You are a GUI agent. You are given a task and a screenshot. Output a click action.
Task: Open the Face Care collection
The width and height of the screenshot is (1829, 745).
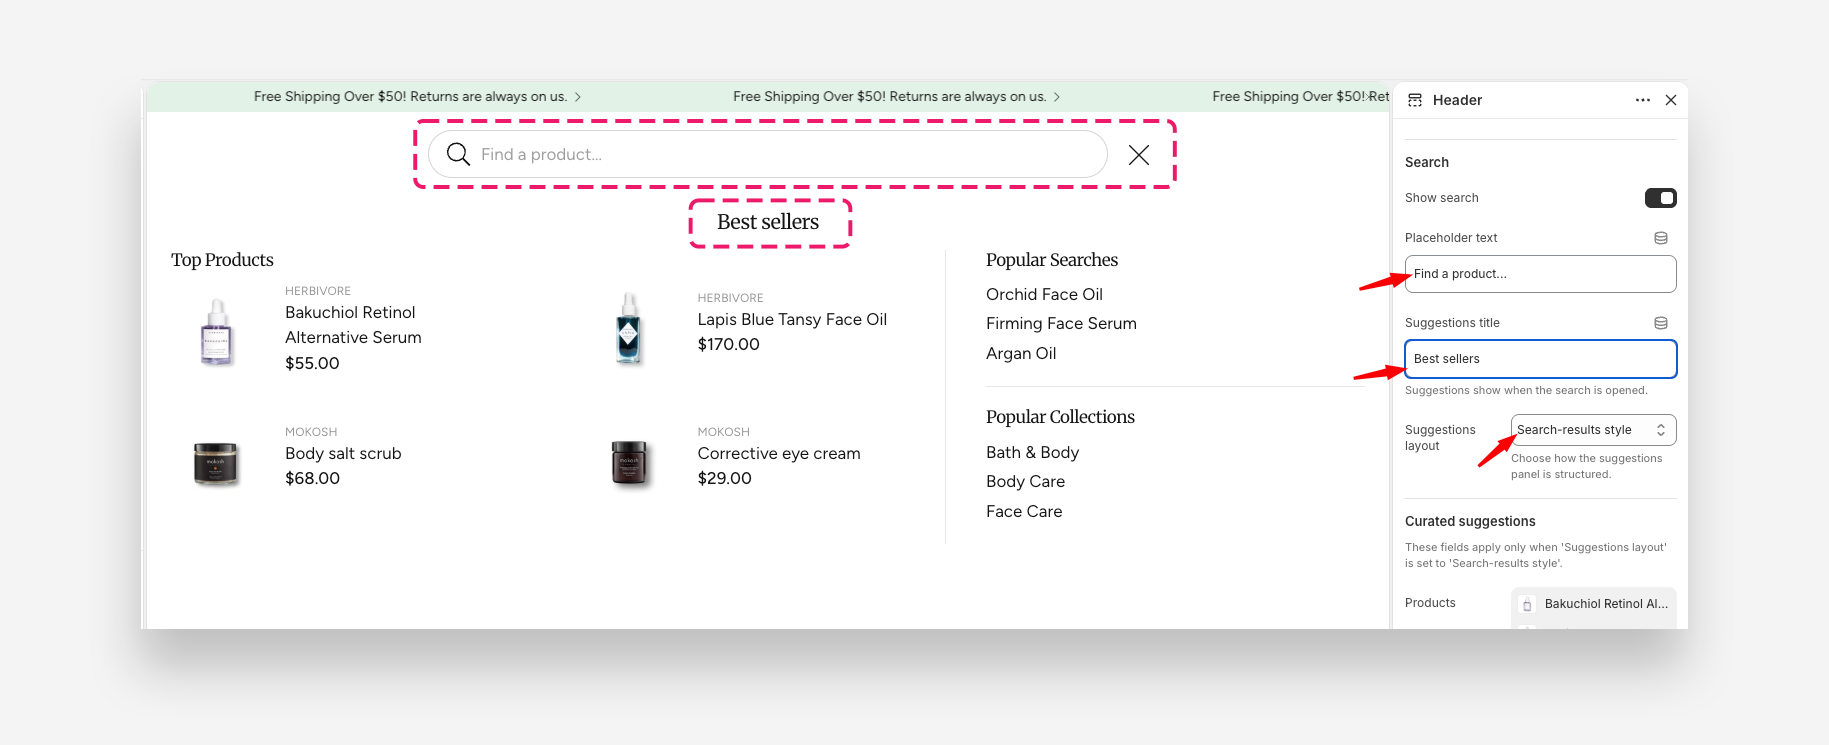pos(1024,511)
